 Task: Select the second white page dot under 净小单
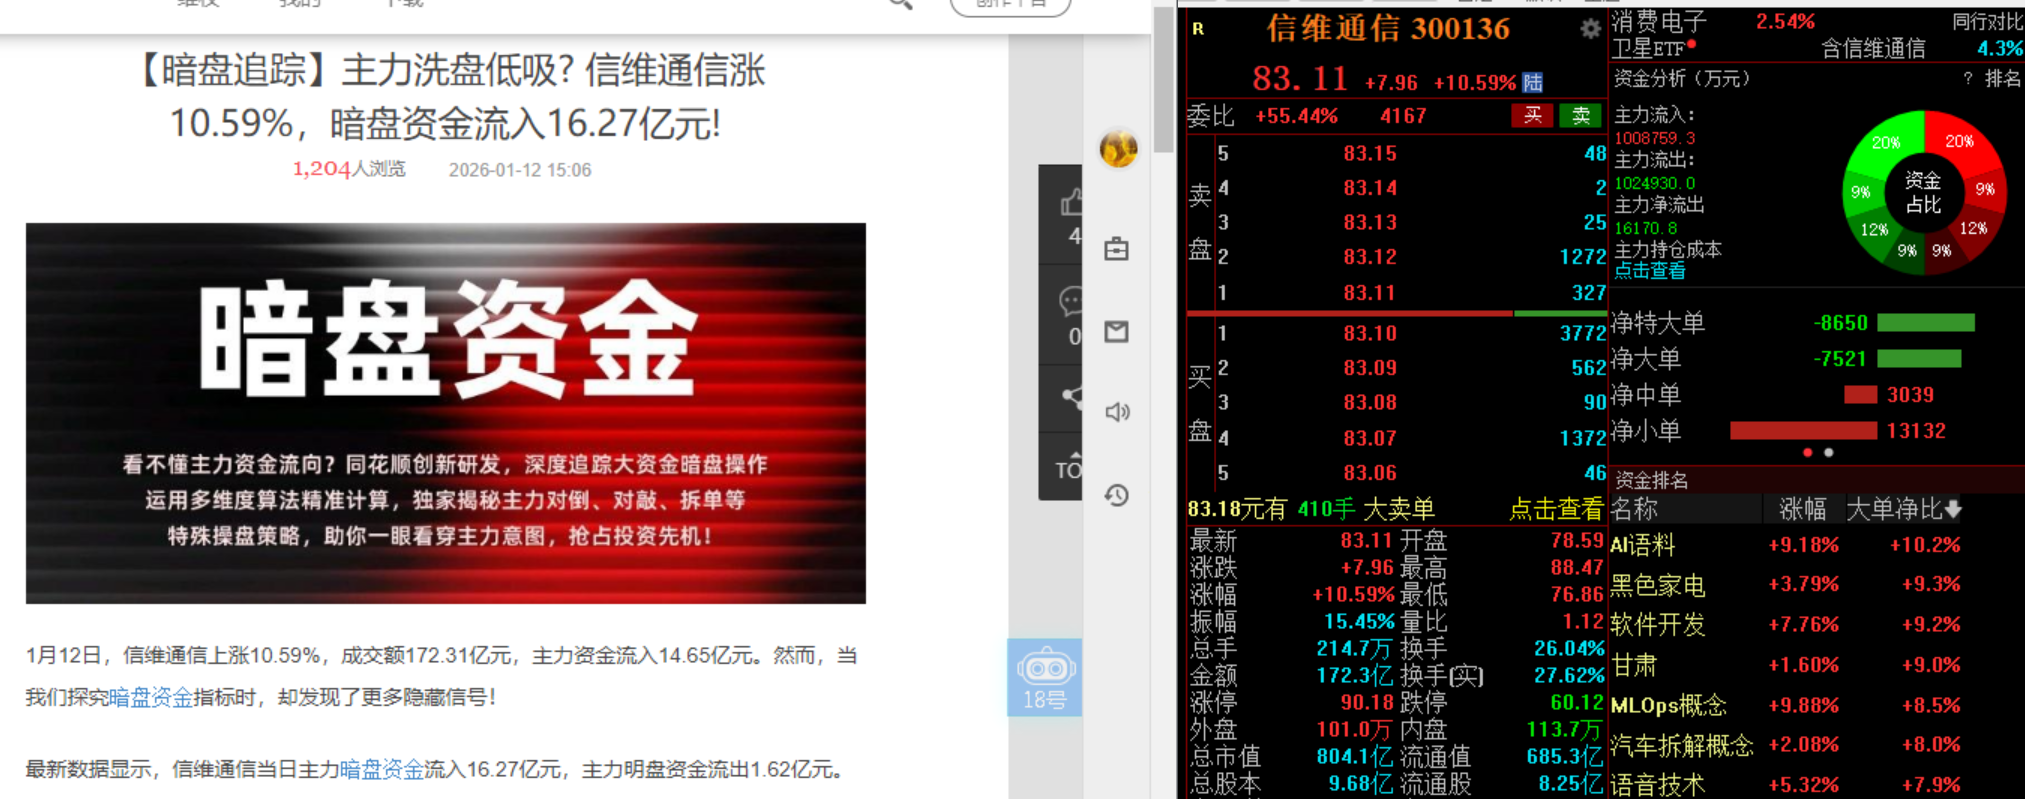1829,453
